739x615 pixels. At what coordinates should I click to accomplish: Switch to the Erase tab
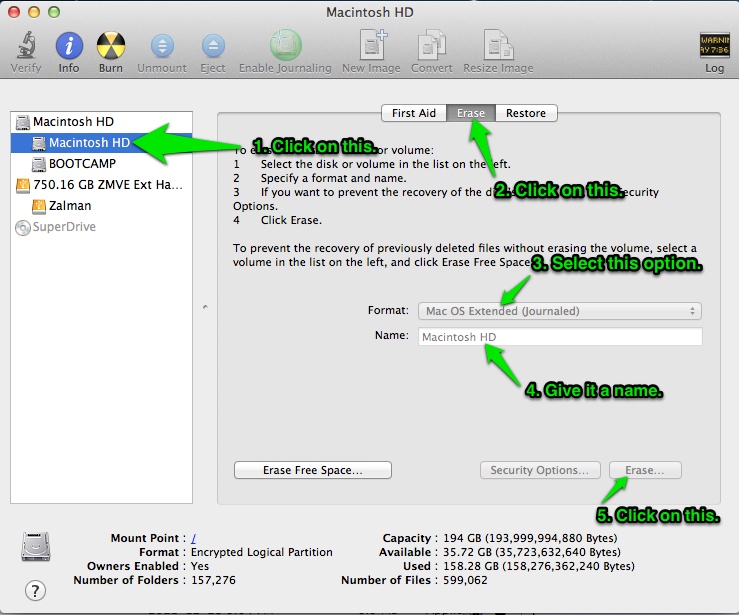[471, 113]
